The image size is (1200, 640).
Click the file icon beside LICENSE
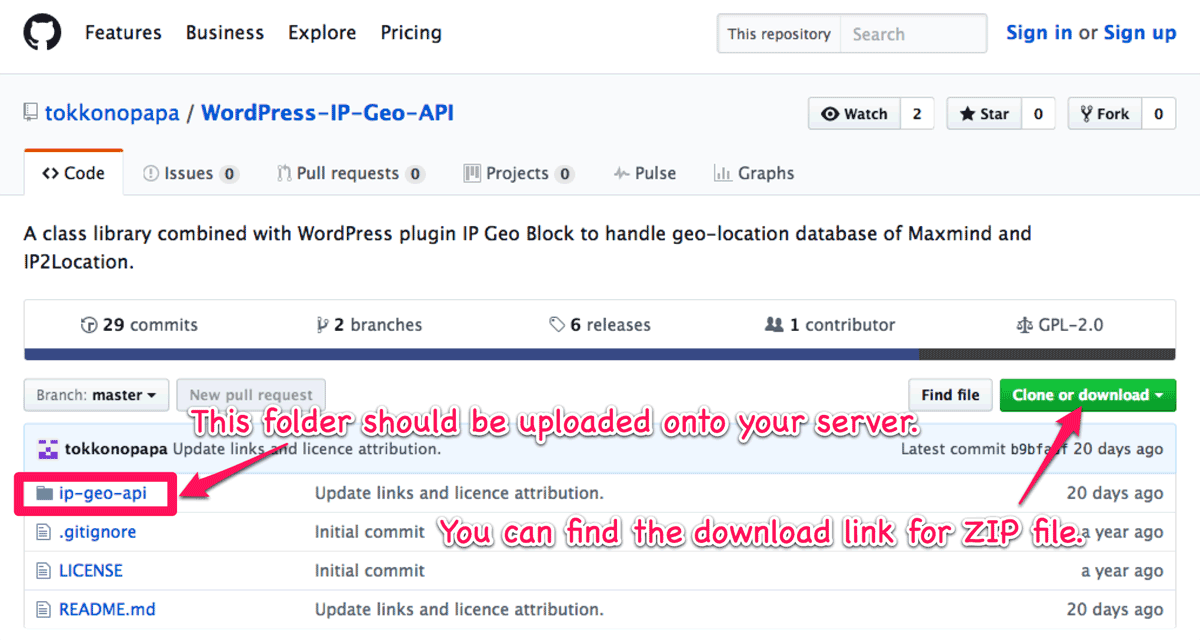point(43,571)
